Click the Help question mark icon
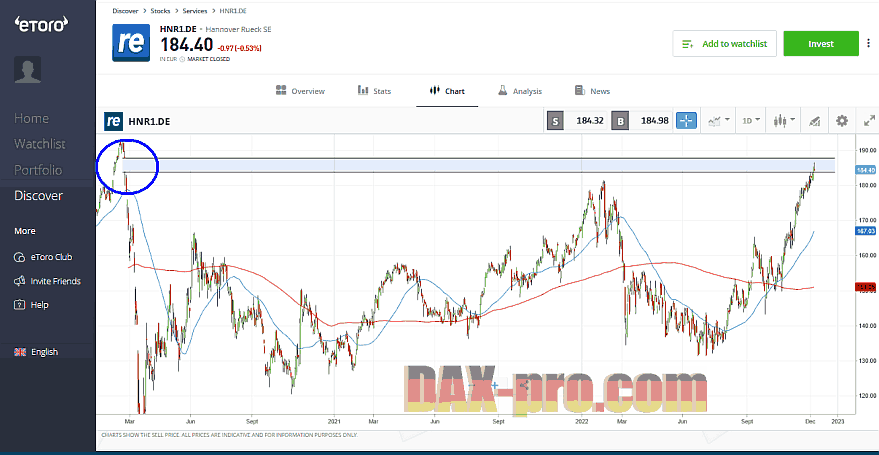879x455 pixels. coord(20,305)
